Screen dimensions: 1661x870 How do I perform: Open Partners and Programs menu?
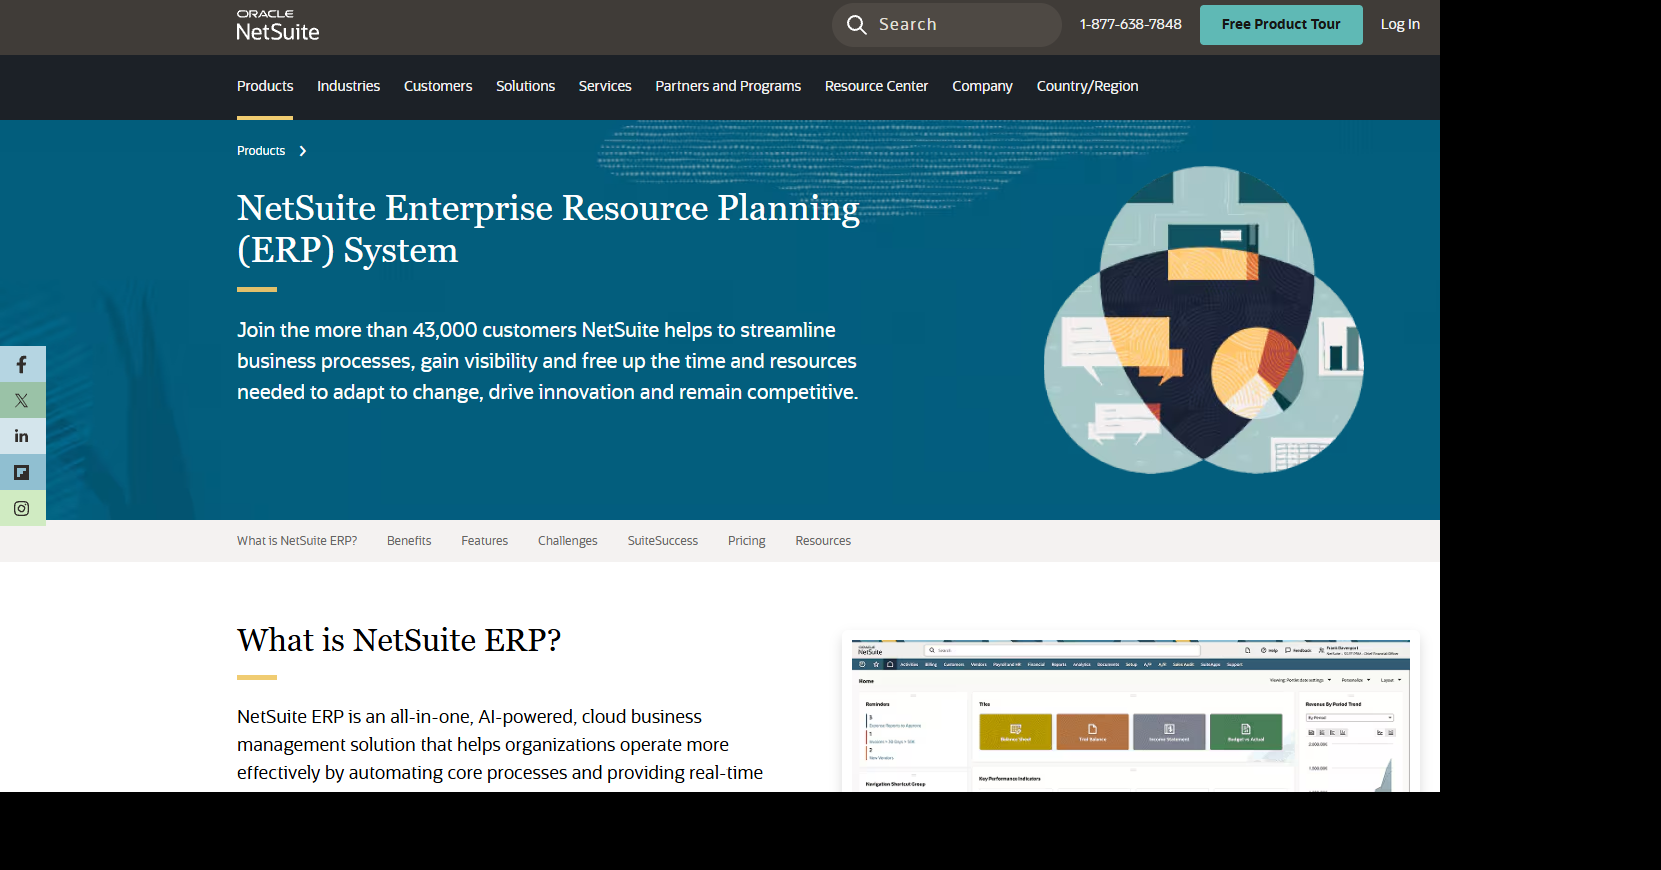(x=728, y=86)
